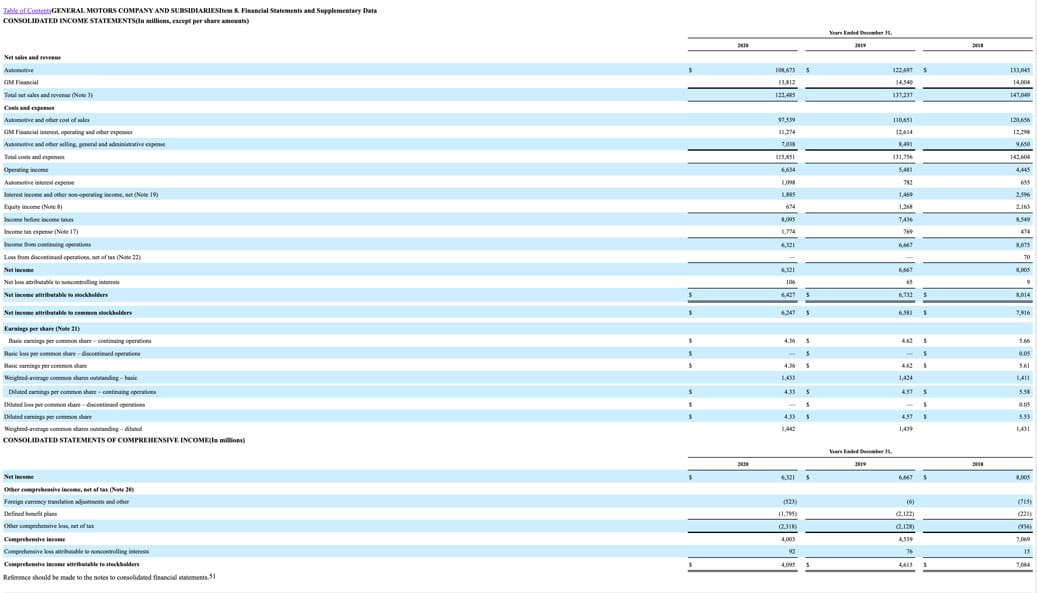The image size is (1037, 593).
Task: Select income tax expense 2020 value 1,774
Action: (788, 232)
